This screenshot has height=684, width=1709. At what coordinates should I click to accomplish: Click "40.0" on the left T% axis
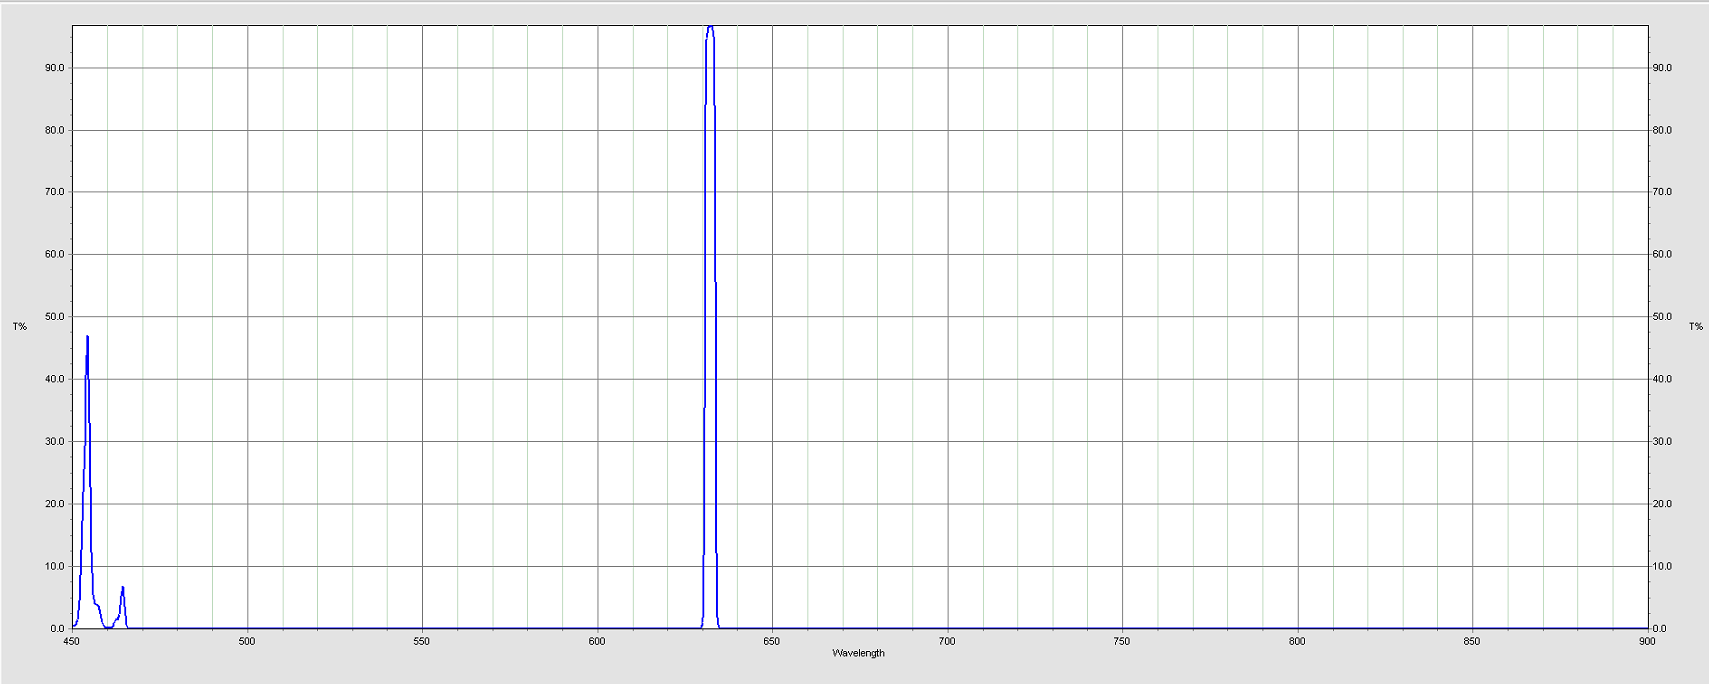54,379
